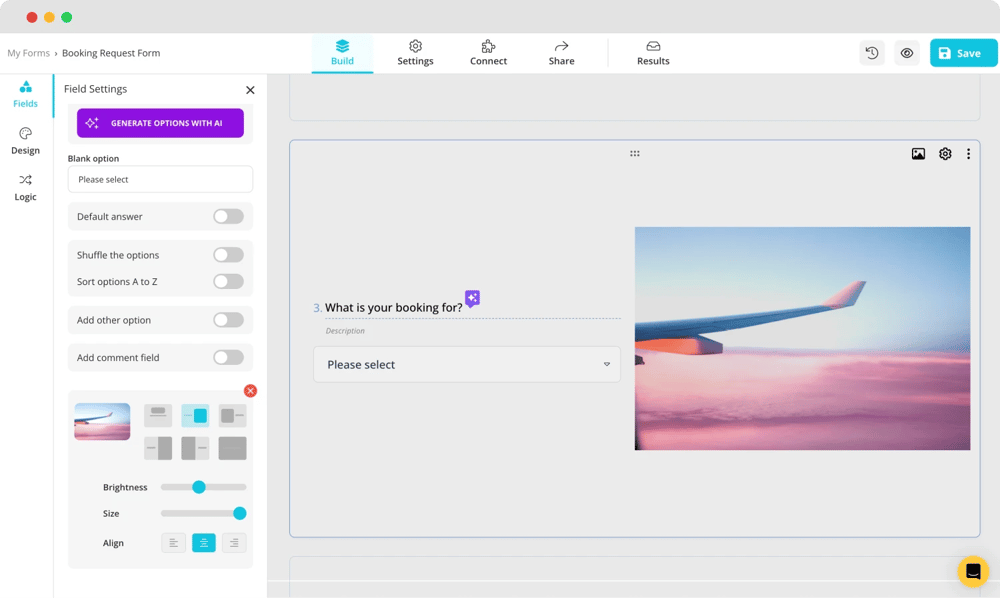Switch to the Share tab
Viewport: 1000px width, 598px height.
tap(561, 52)
